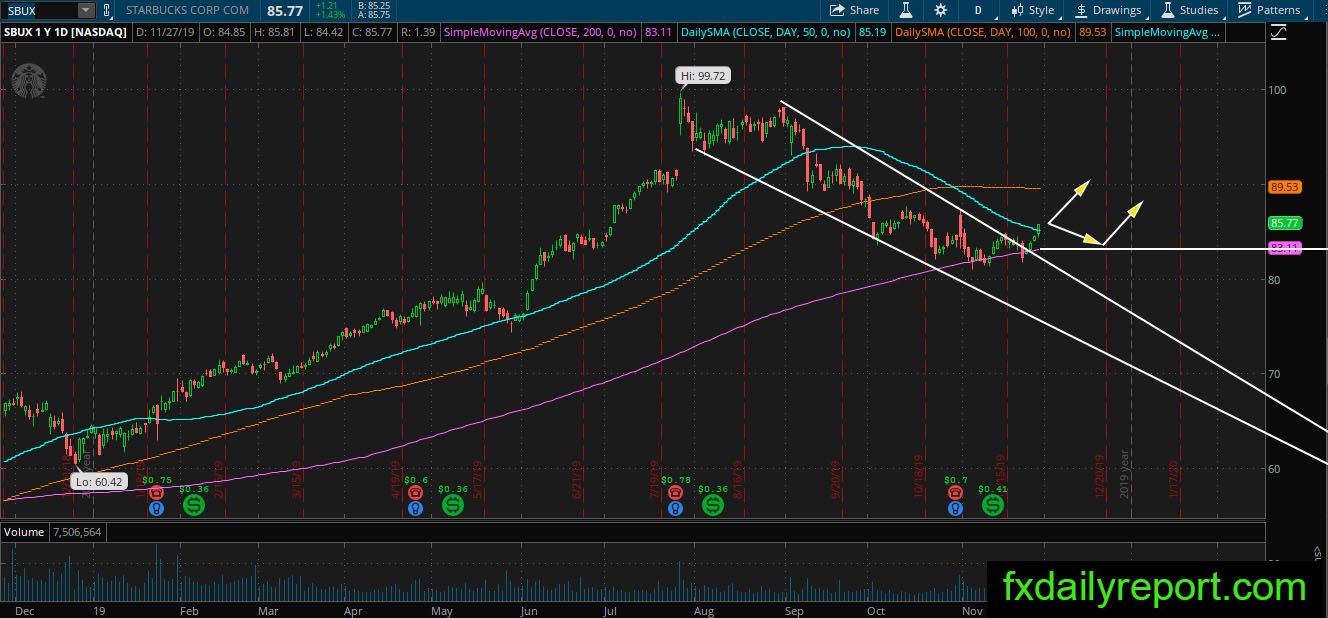Click the 100 label on price axis
The image size is (1328, 618).
[1276, 90]
